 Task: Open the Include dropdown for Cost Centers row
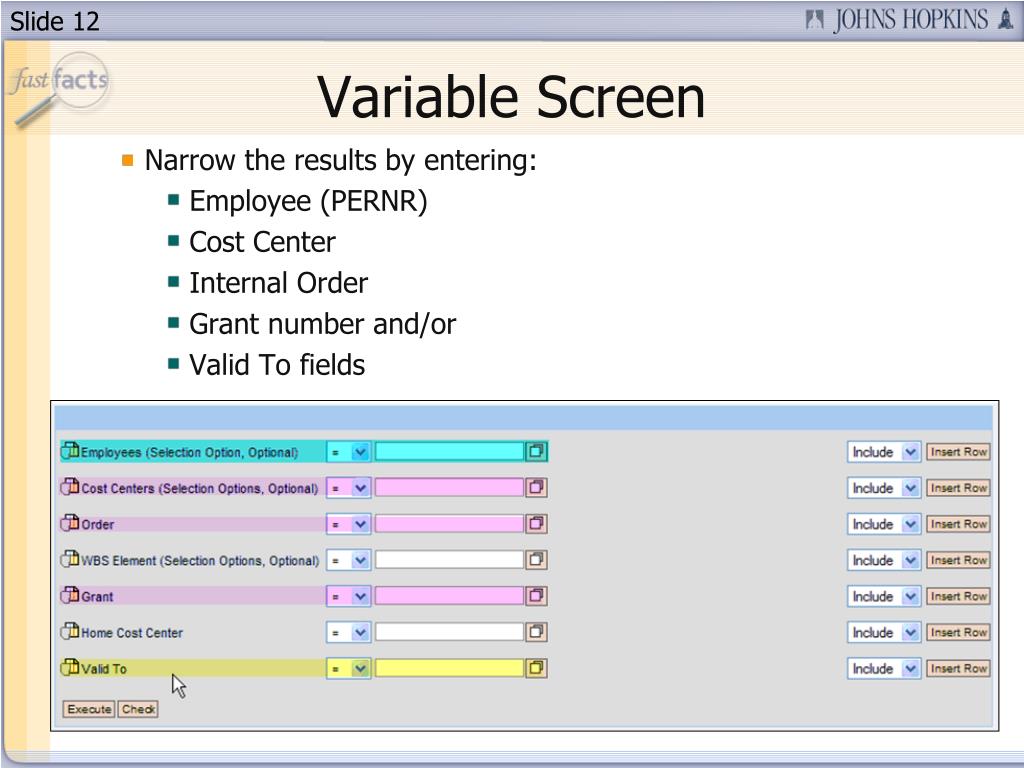point(884,488)
